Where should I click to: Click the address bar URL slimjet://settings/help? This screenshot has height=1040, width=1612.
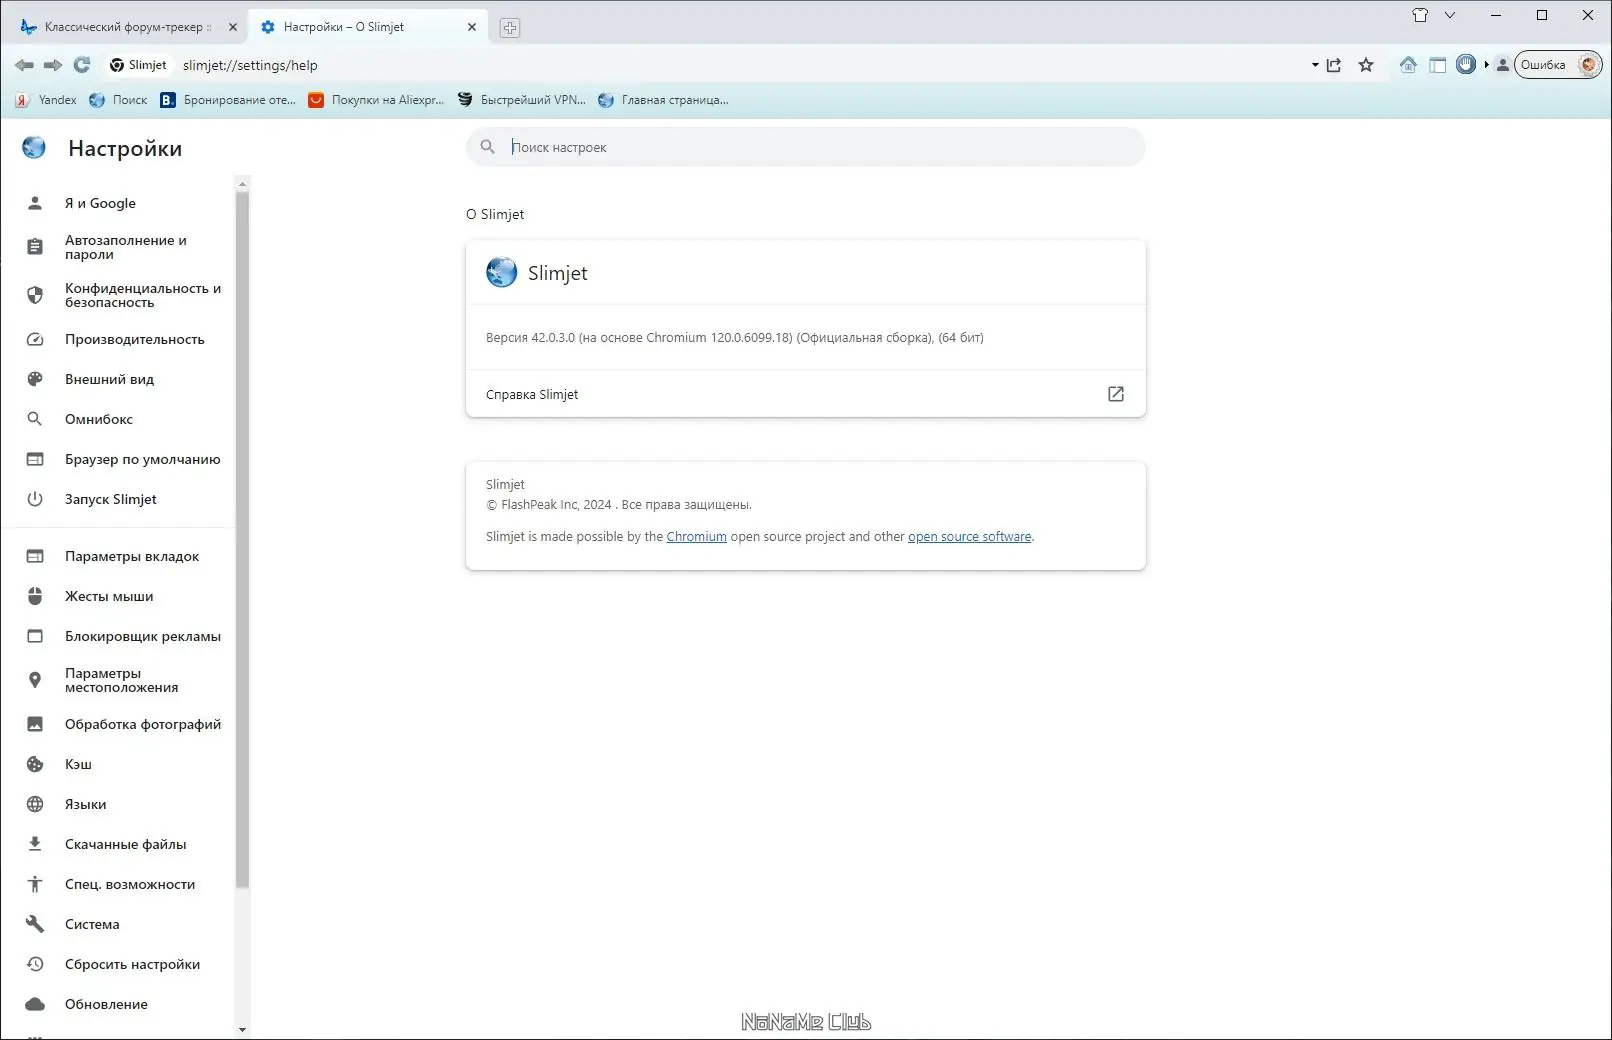[250, 65]
